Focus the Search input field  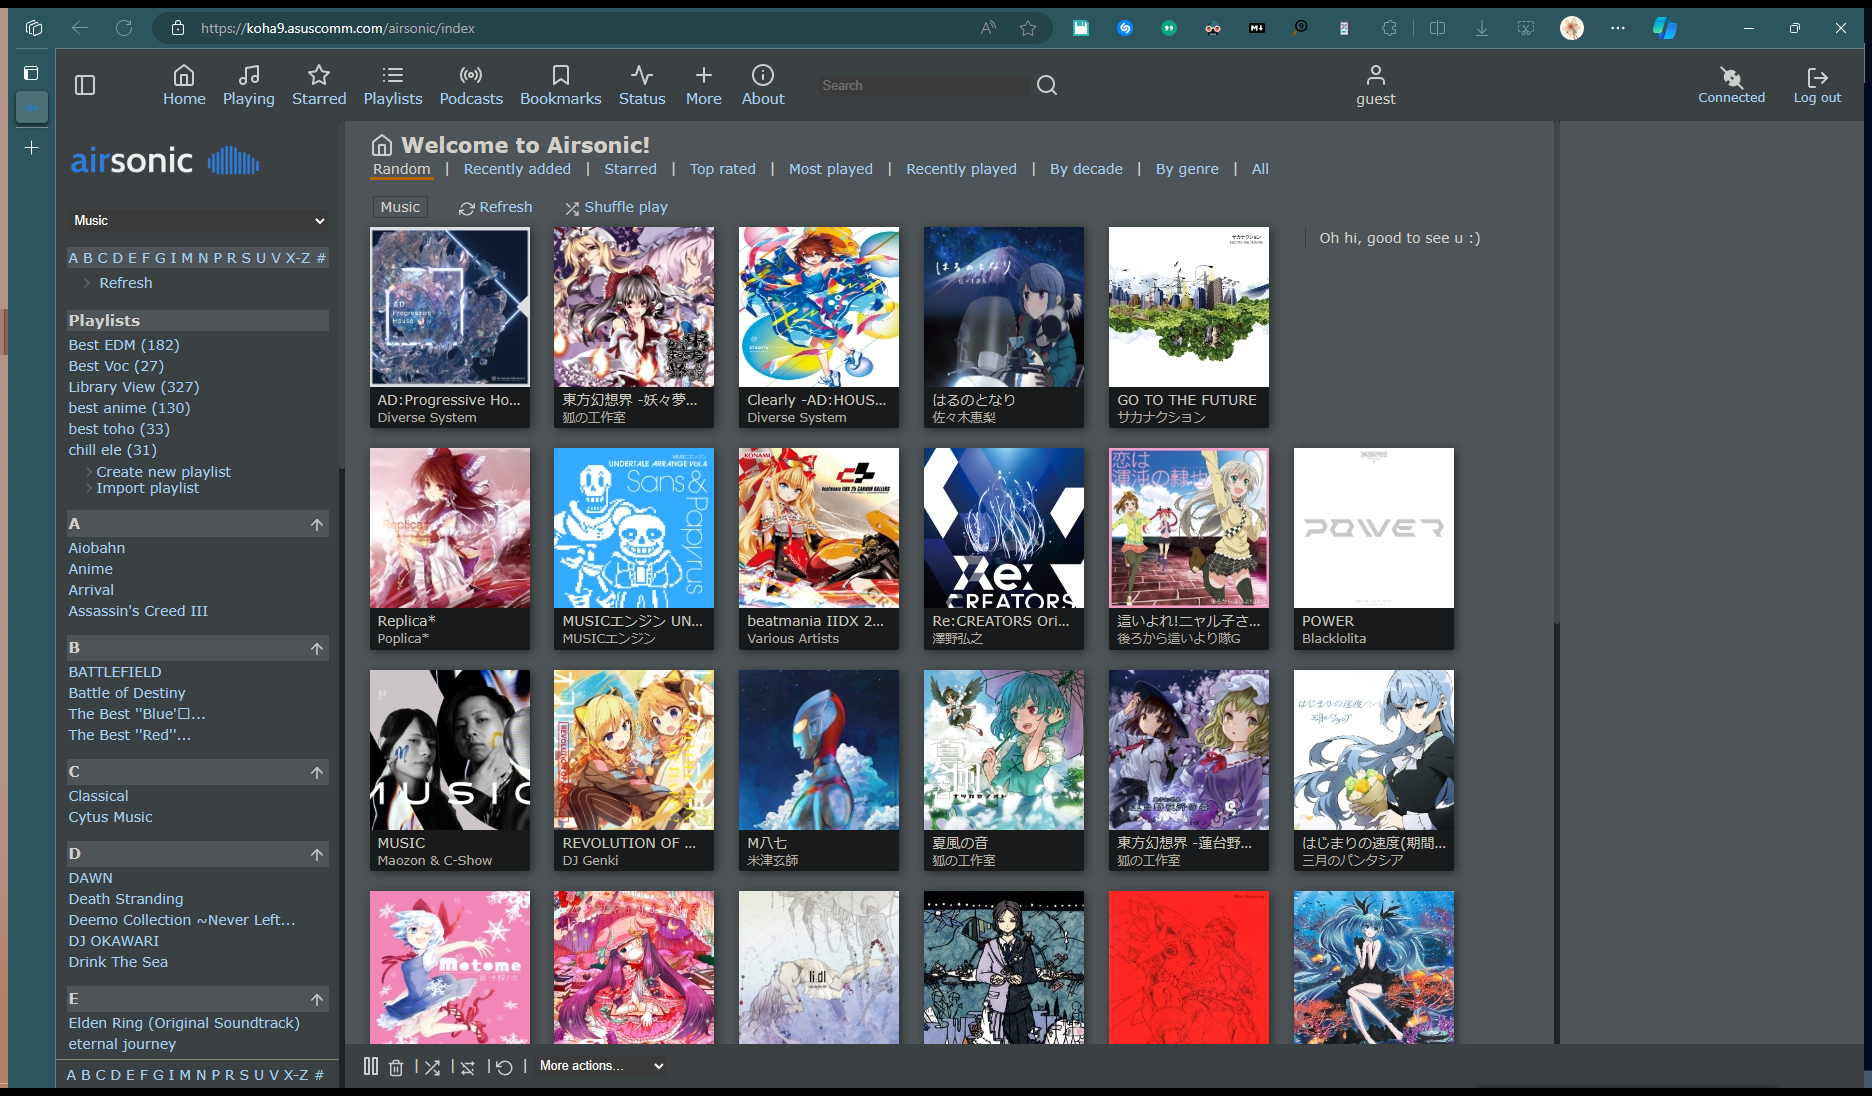923,85
